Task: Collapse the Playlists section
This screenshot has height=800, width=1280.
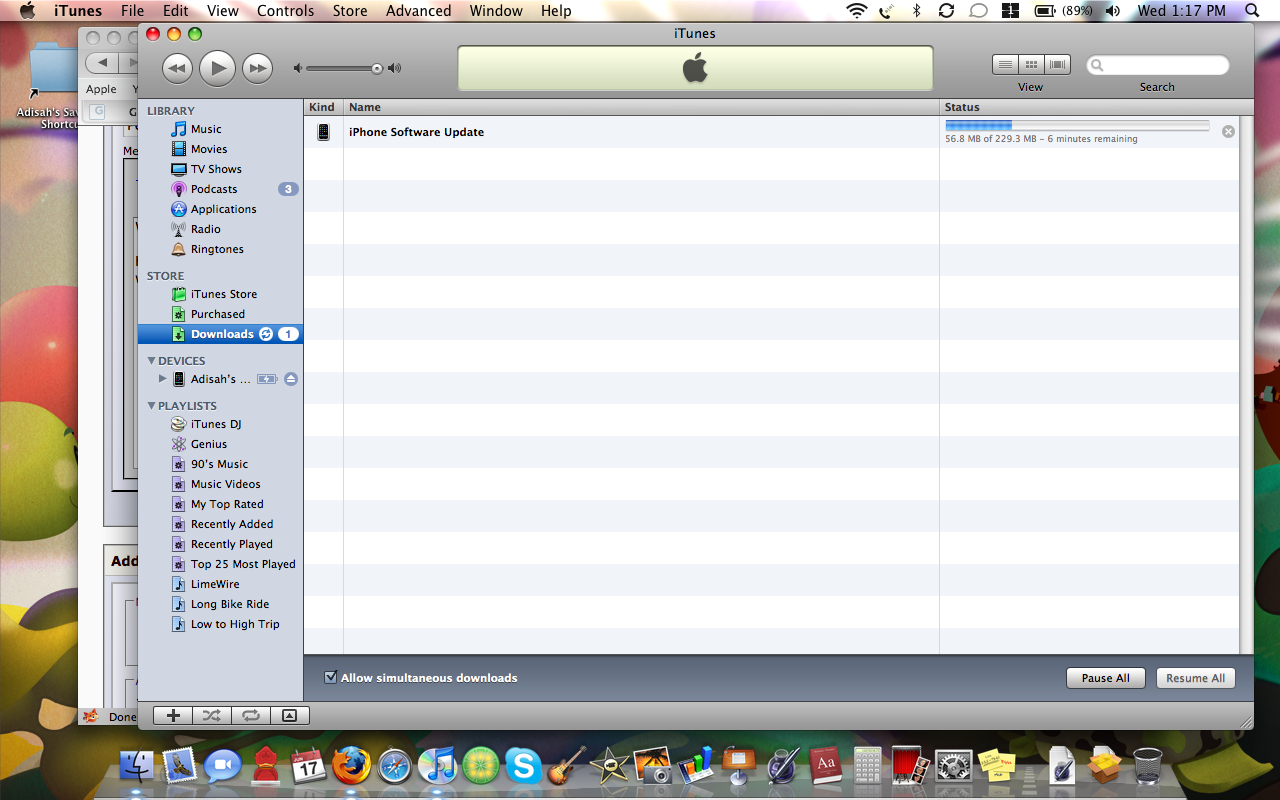Action: point(152,406)
